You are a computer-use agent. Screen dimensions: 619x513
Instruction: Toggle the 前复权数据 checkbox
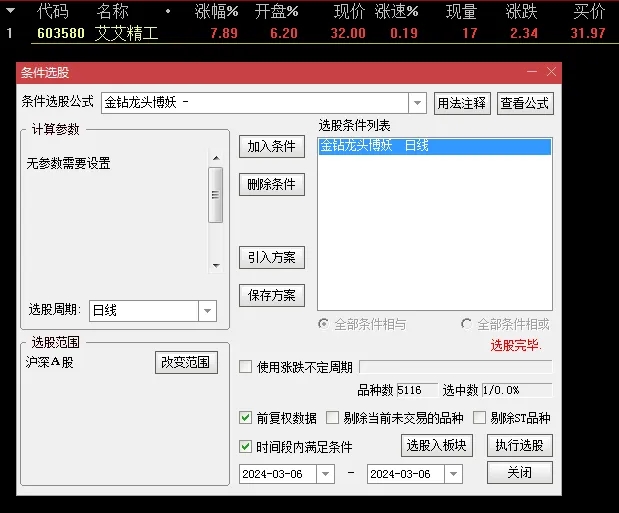pyautogui.click(x=246, y=418)
